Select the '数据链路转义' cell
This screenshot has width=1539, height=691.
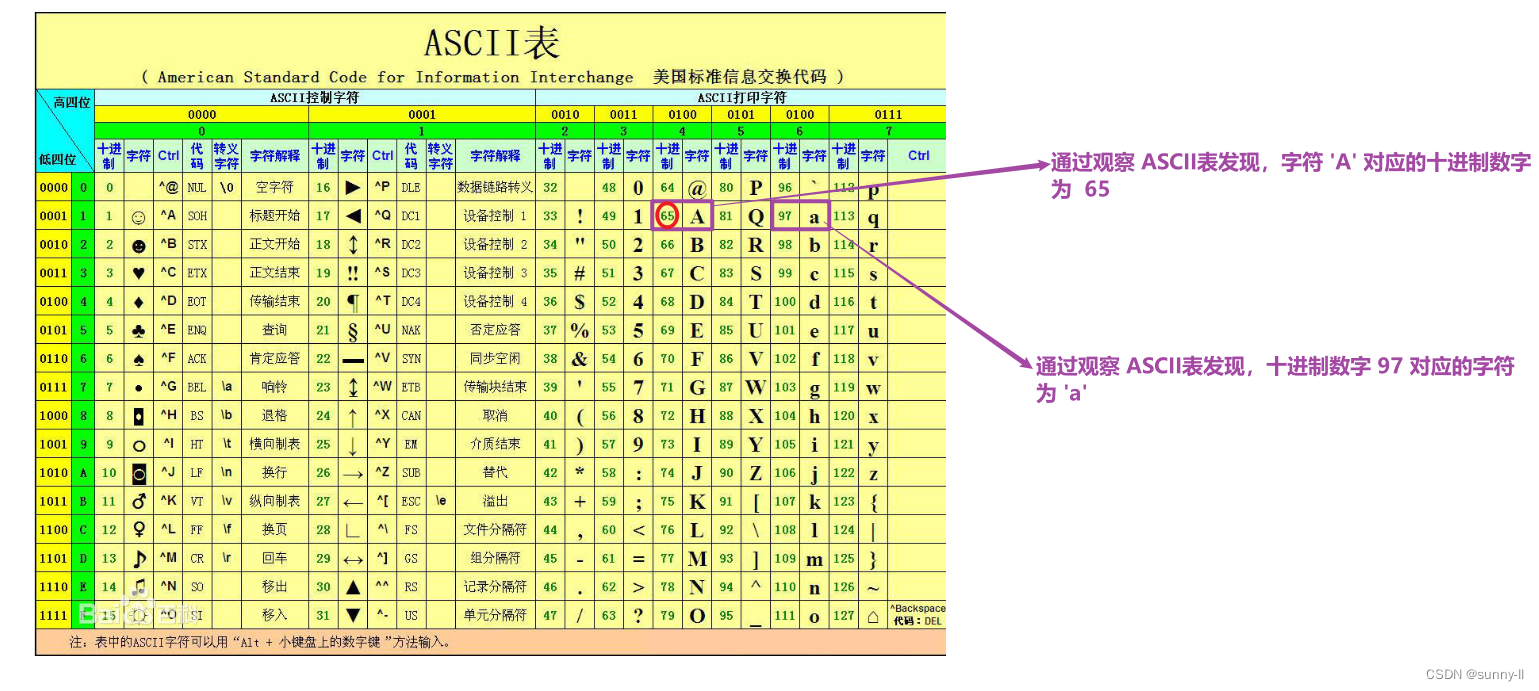tap(495, 187)
